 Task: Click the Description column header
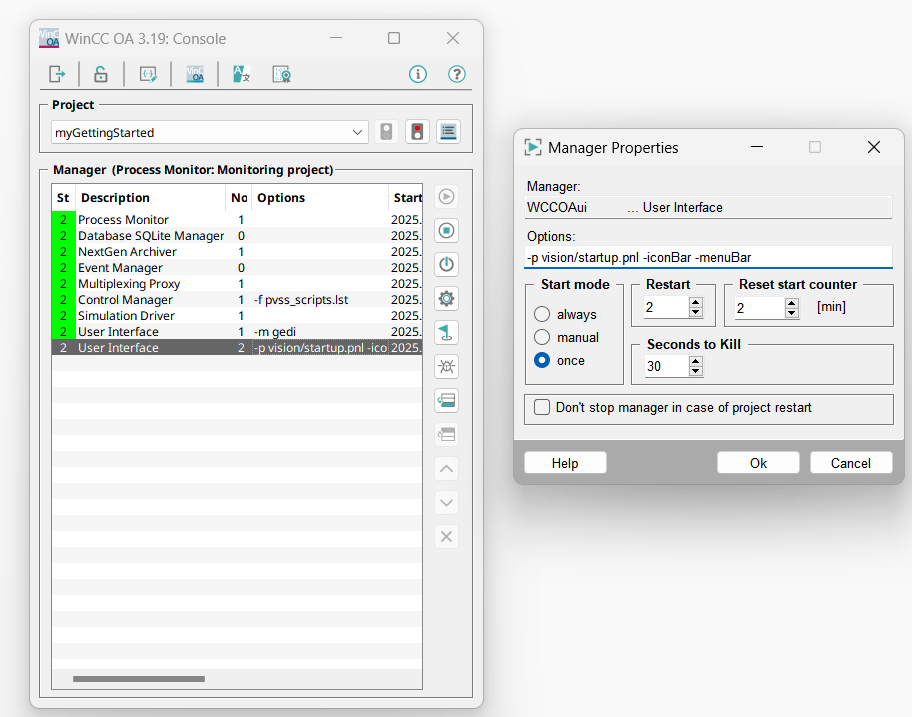(151, 198)
